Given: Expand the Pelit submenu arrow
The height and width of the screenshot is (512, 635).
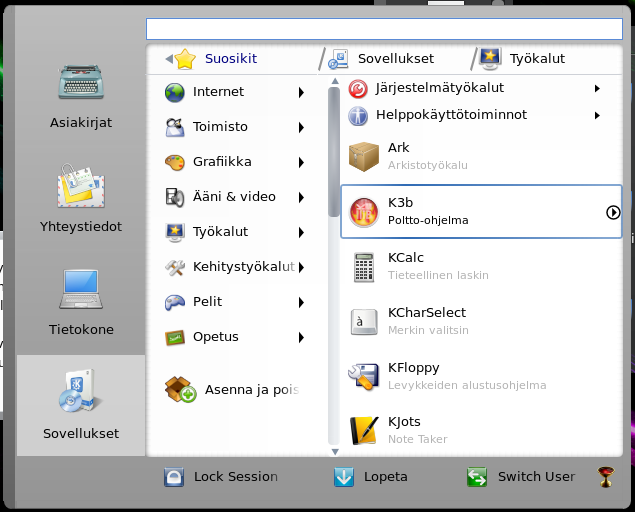Looking at the screenshot, I should tap(301, 302).
